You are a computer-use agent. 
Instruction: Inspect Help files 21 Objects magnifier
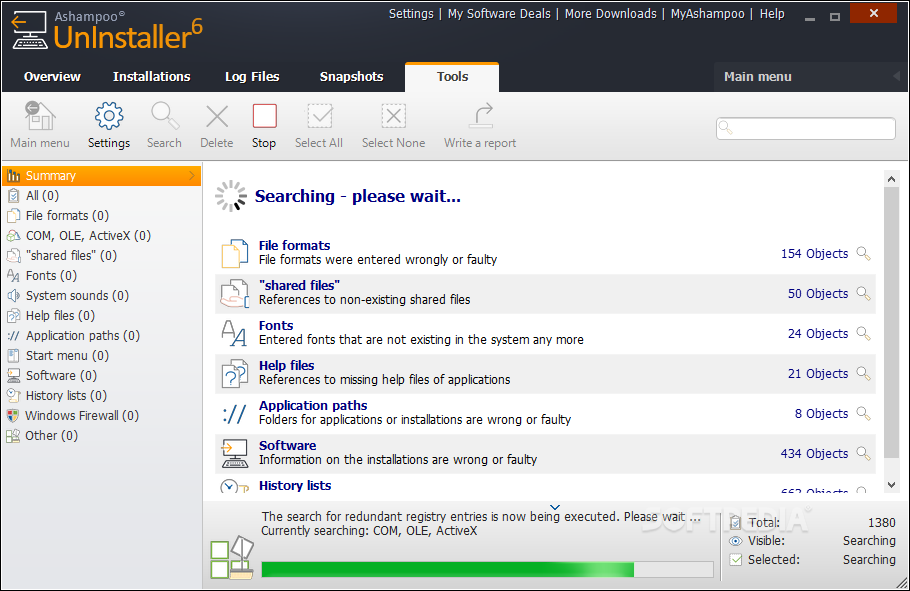(x=864, y=374)
